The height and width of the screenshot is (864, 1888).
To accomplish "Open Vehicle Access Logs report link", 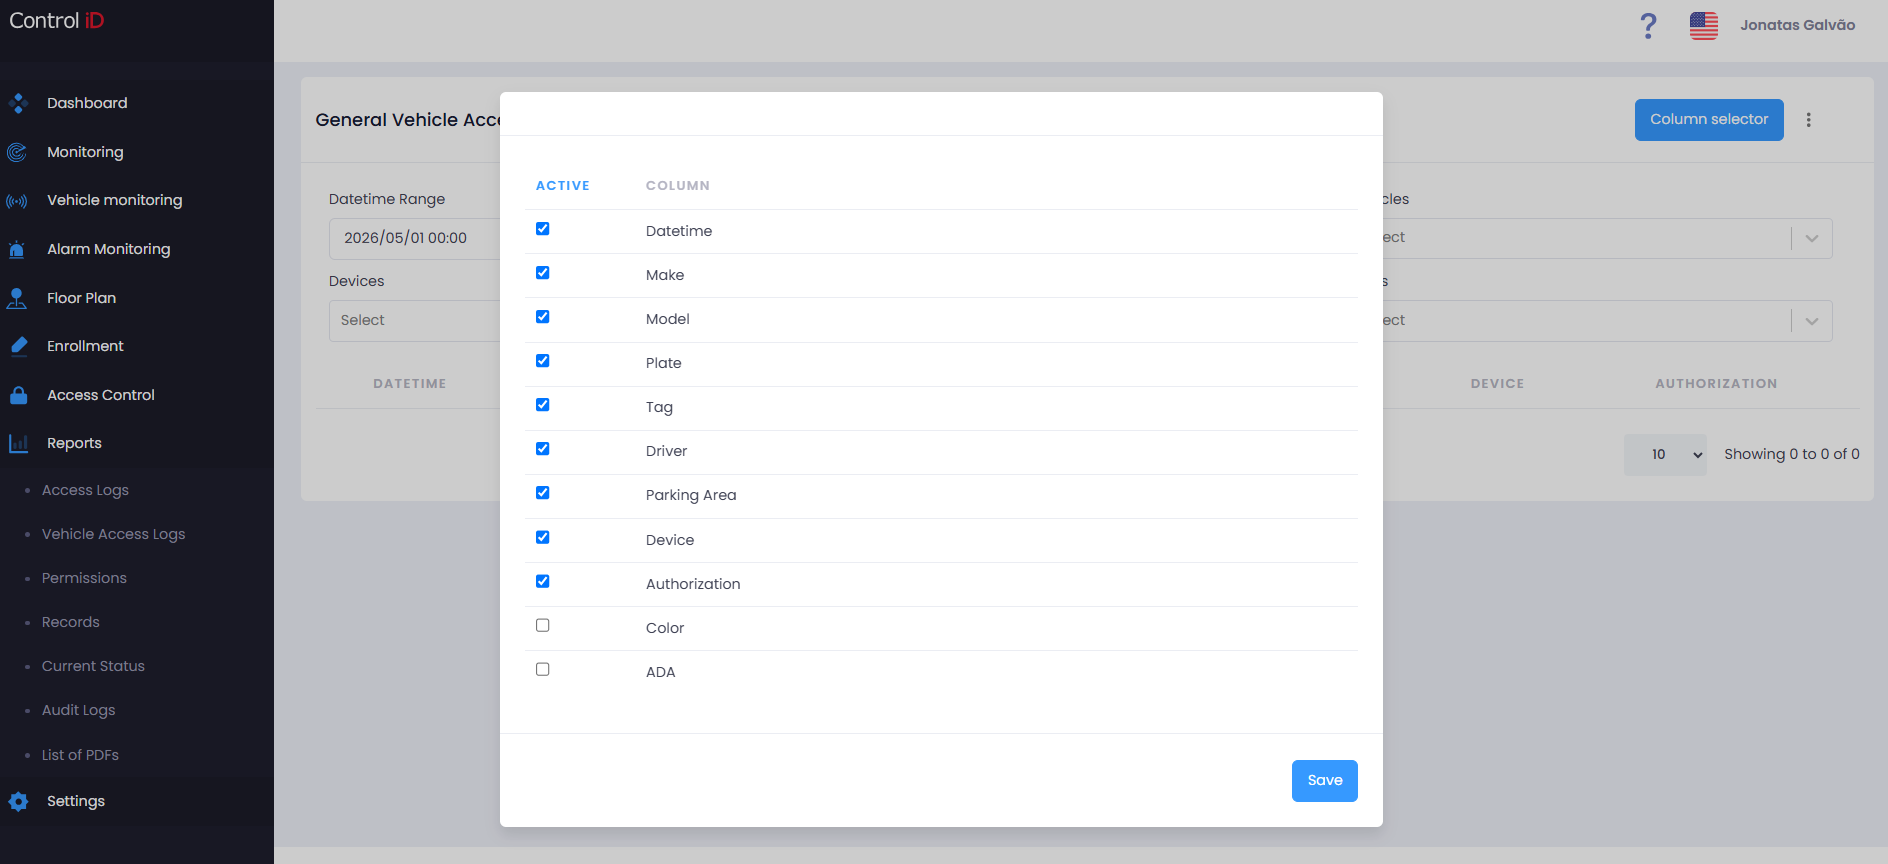I will pos(113,534).
